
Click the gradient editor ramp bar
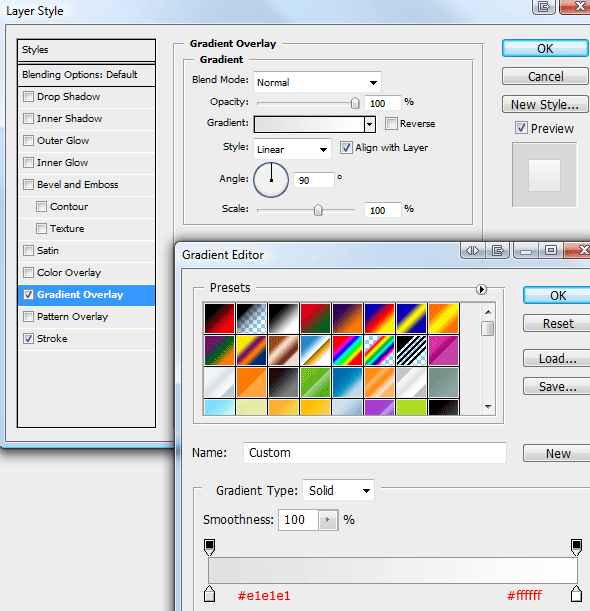pyautogui.click(x=393, y=570)
